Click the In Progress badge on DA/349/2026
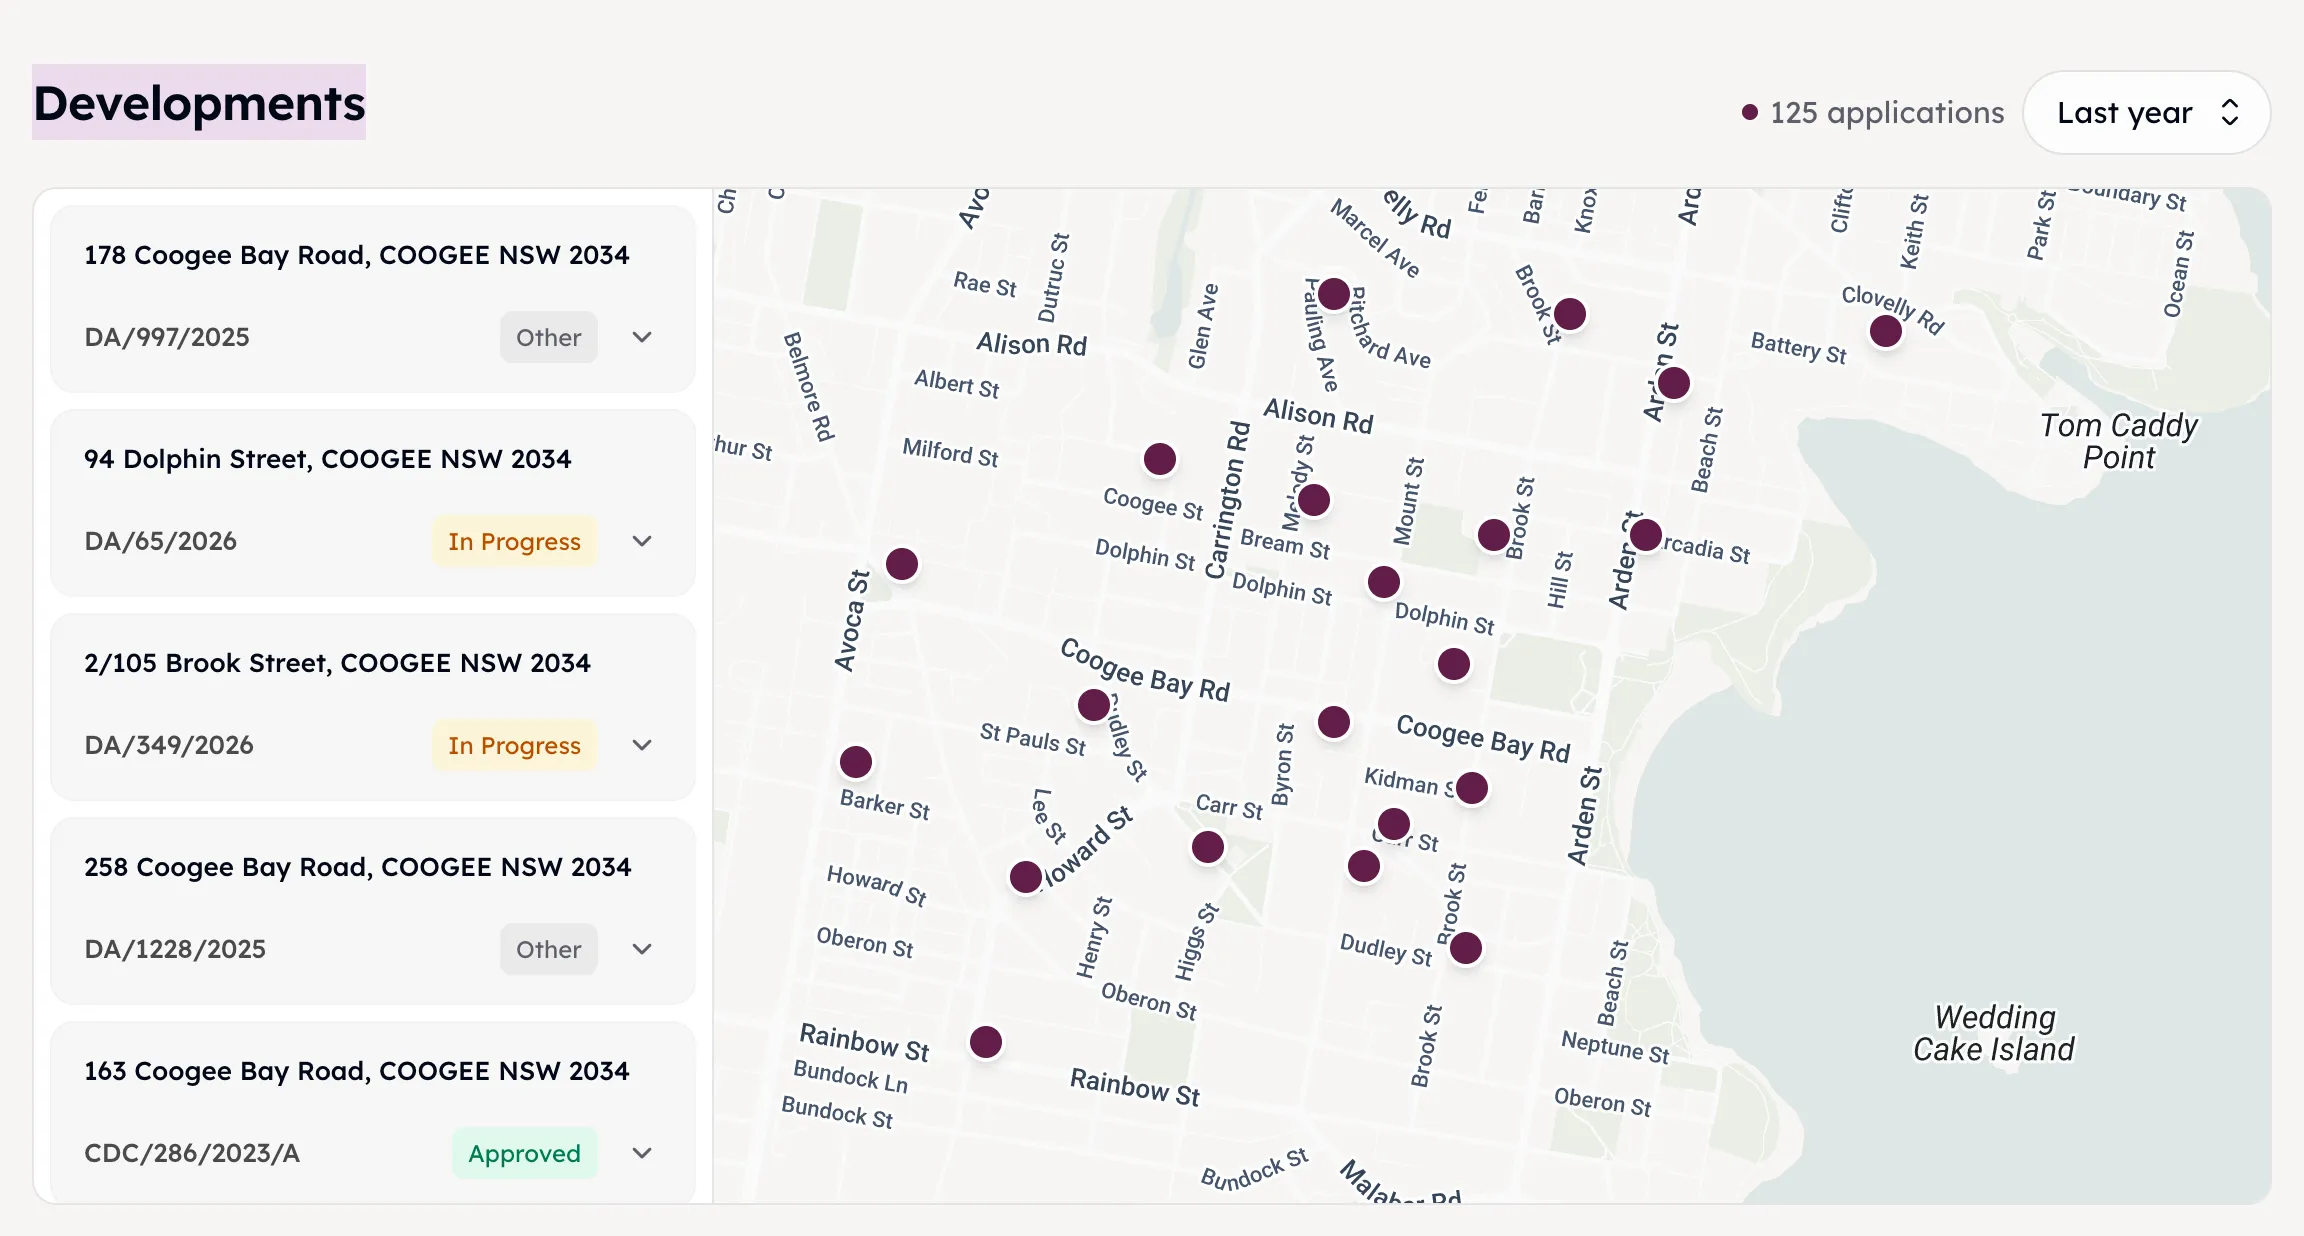Viewport: 2304px width, 1236px height. [514, 745]
